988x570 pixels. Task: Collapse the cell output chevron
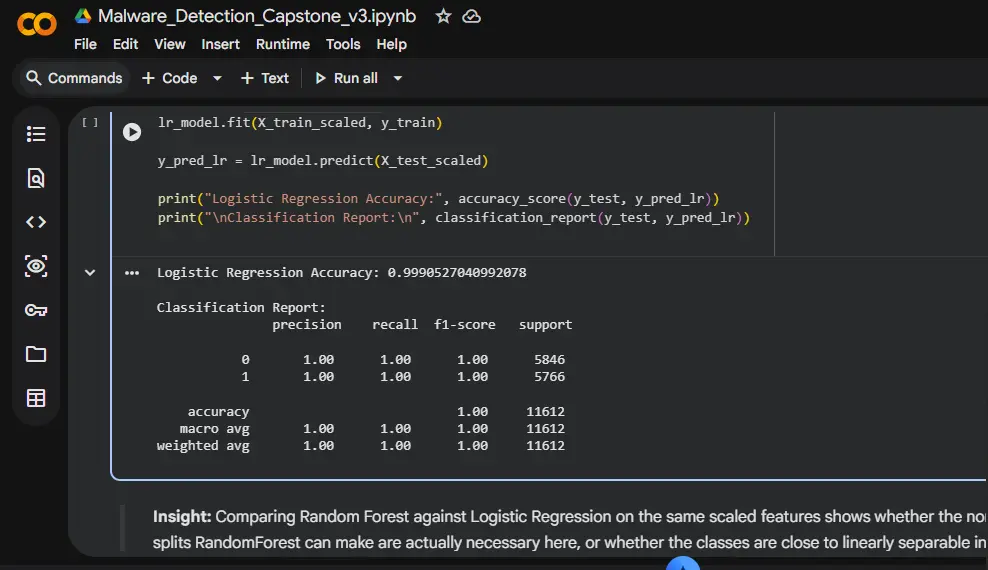point(90,273)
